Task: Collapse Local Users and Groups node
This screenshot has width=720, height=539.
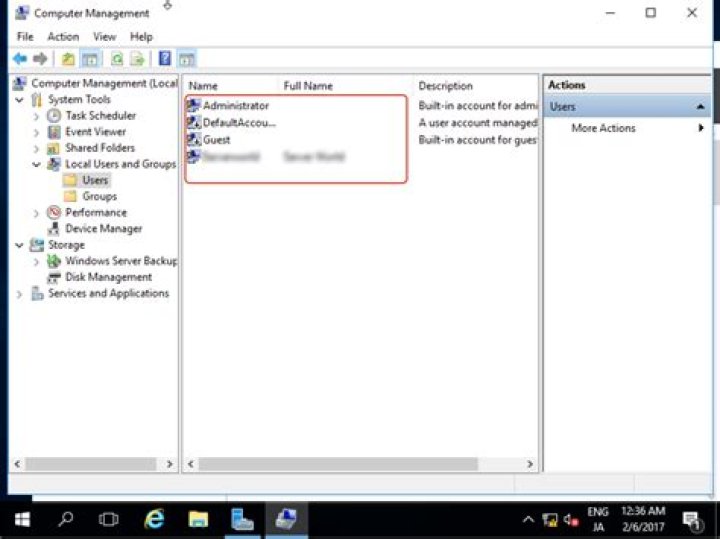Action: coord(36,164)
